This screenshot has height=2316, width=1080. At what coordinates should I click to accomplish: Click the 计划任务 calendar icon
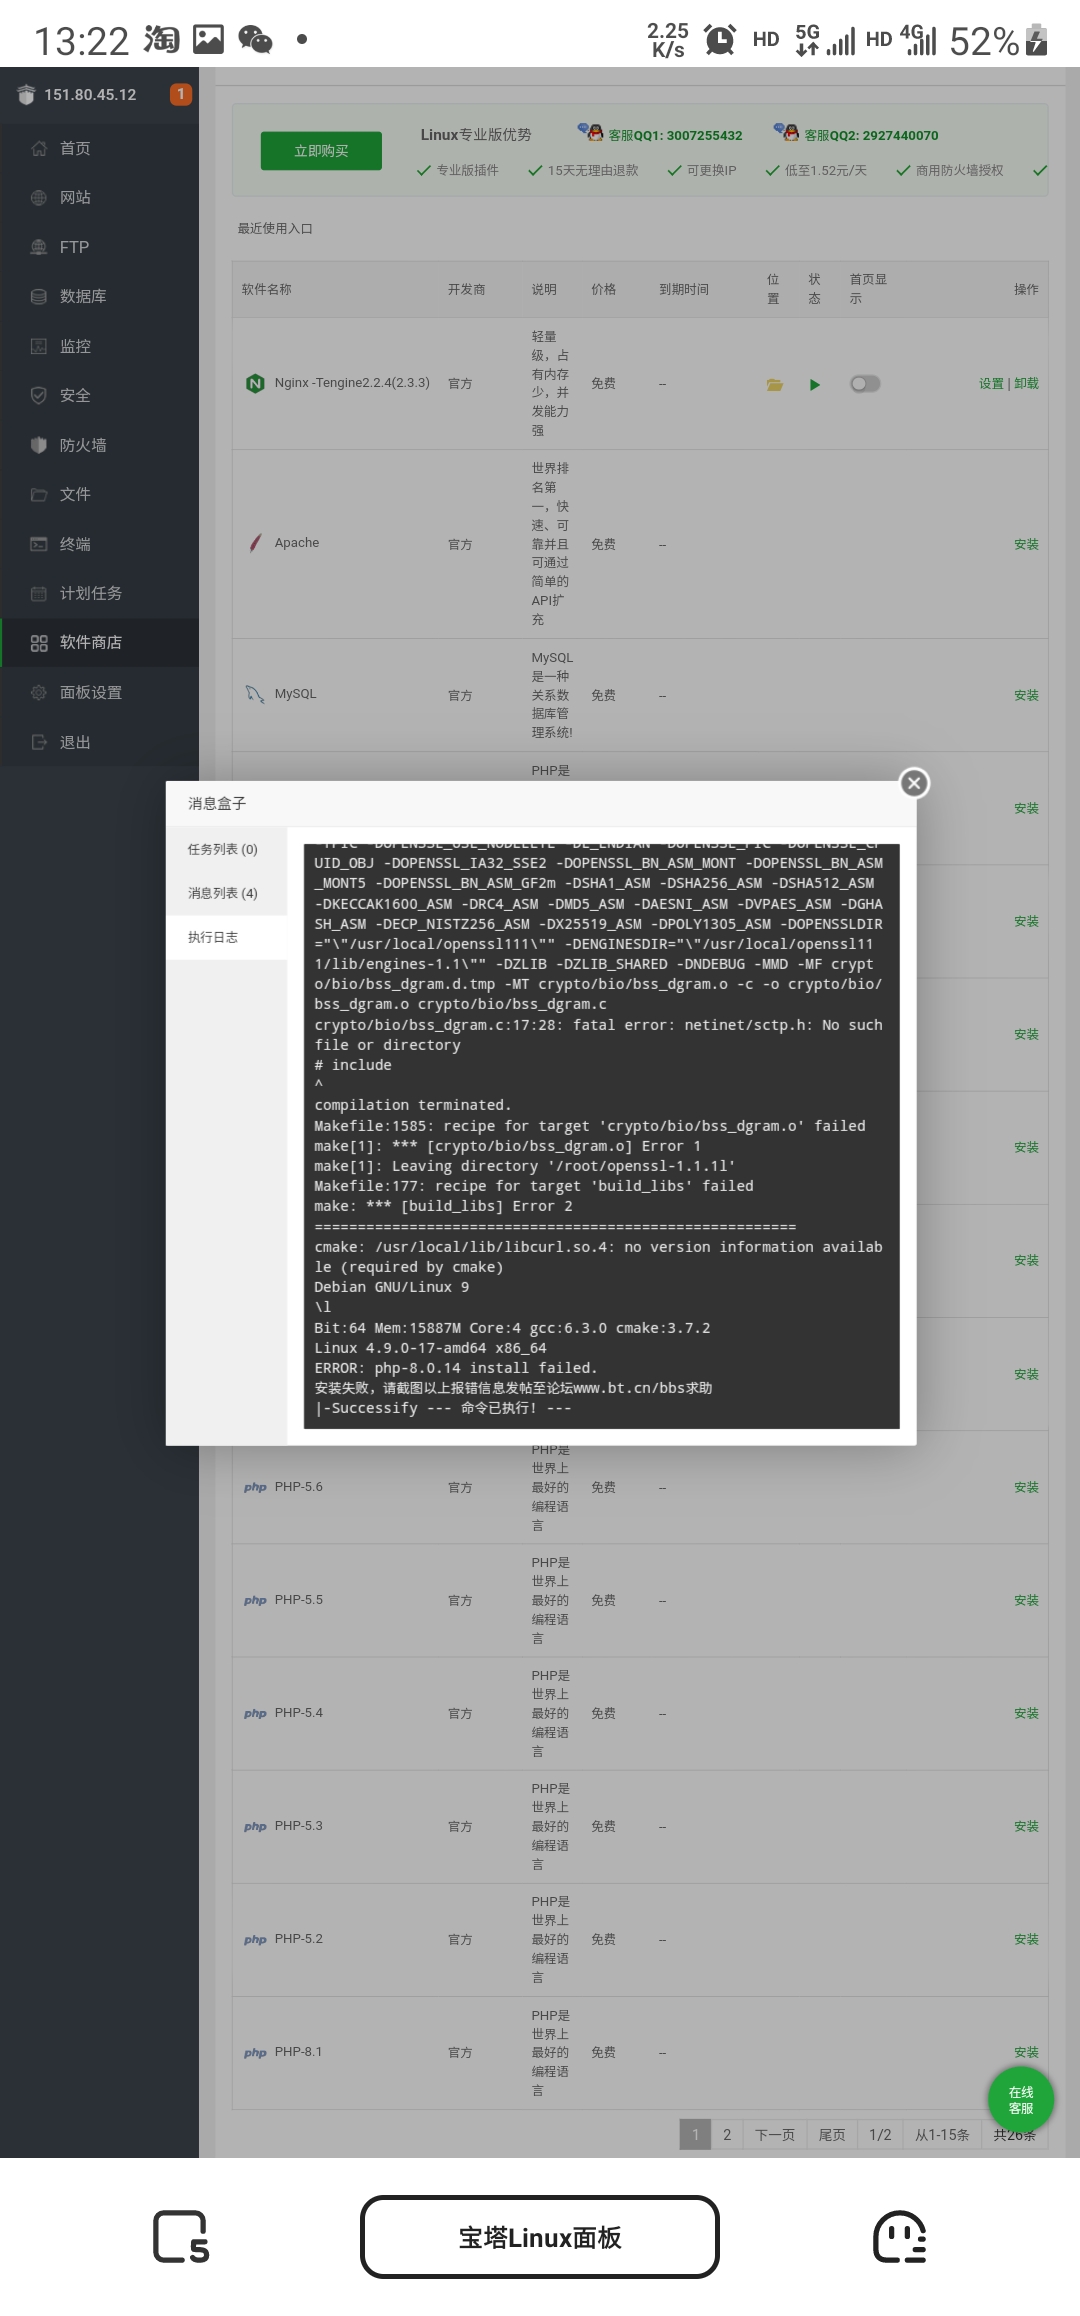click(39, 593)
